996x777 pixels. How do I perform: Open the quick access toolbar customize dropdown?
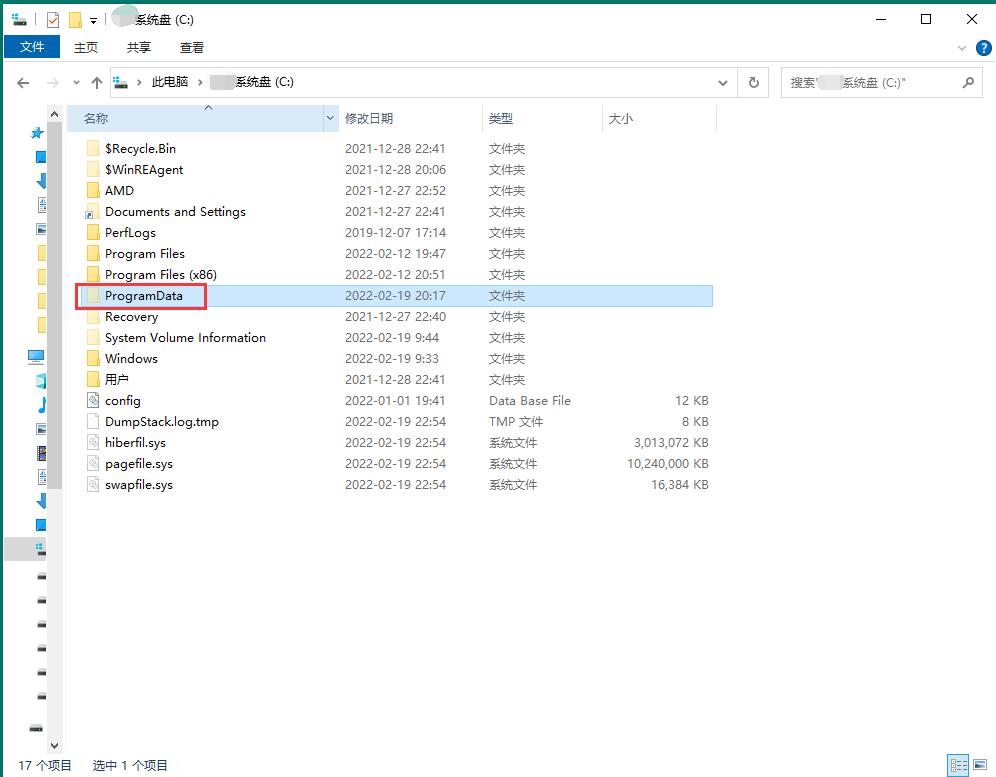coord(93,19)
